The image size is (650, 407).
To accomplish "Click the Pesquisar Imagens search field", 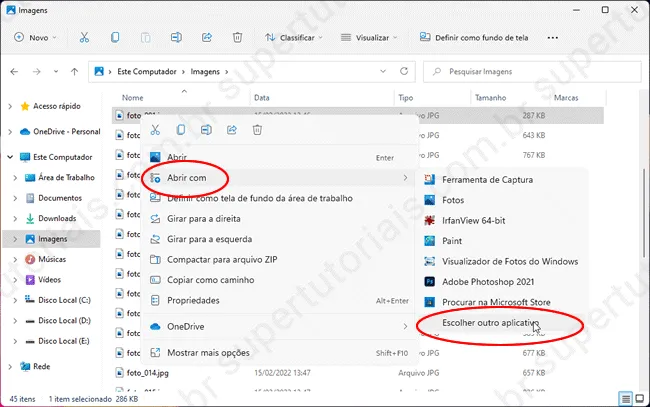I will [532, 72].
